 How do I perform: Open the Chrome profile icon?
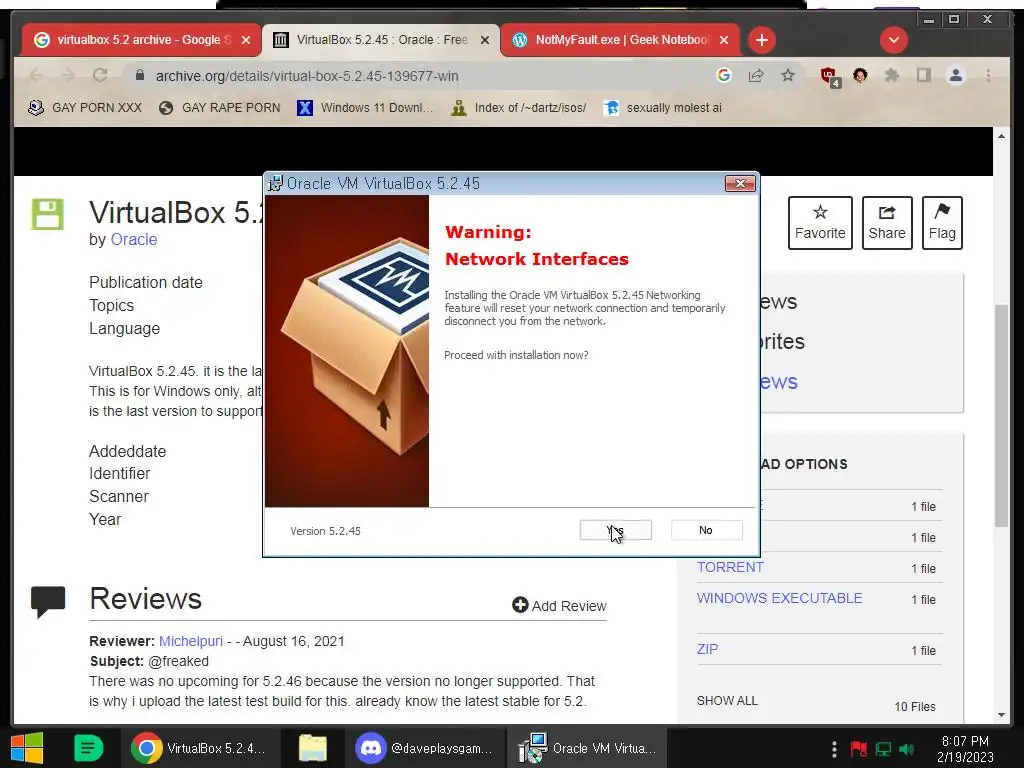[955, 76]
